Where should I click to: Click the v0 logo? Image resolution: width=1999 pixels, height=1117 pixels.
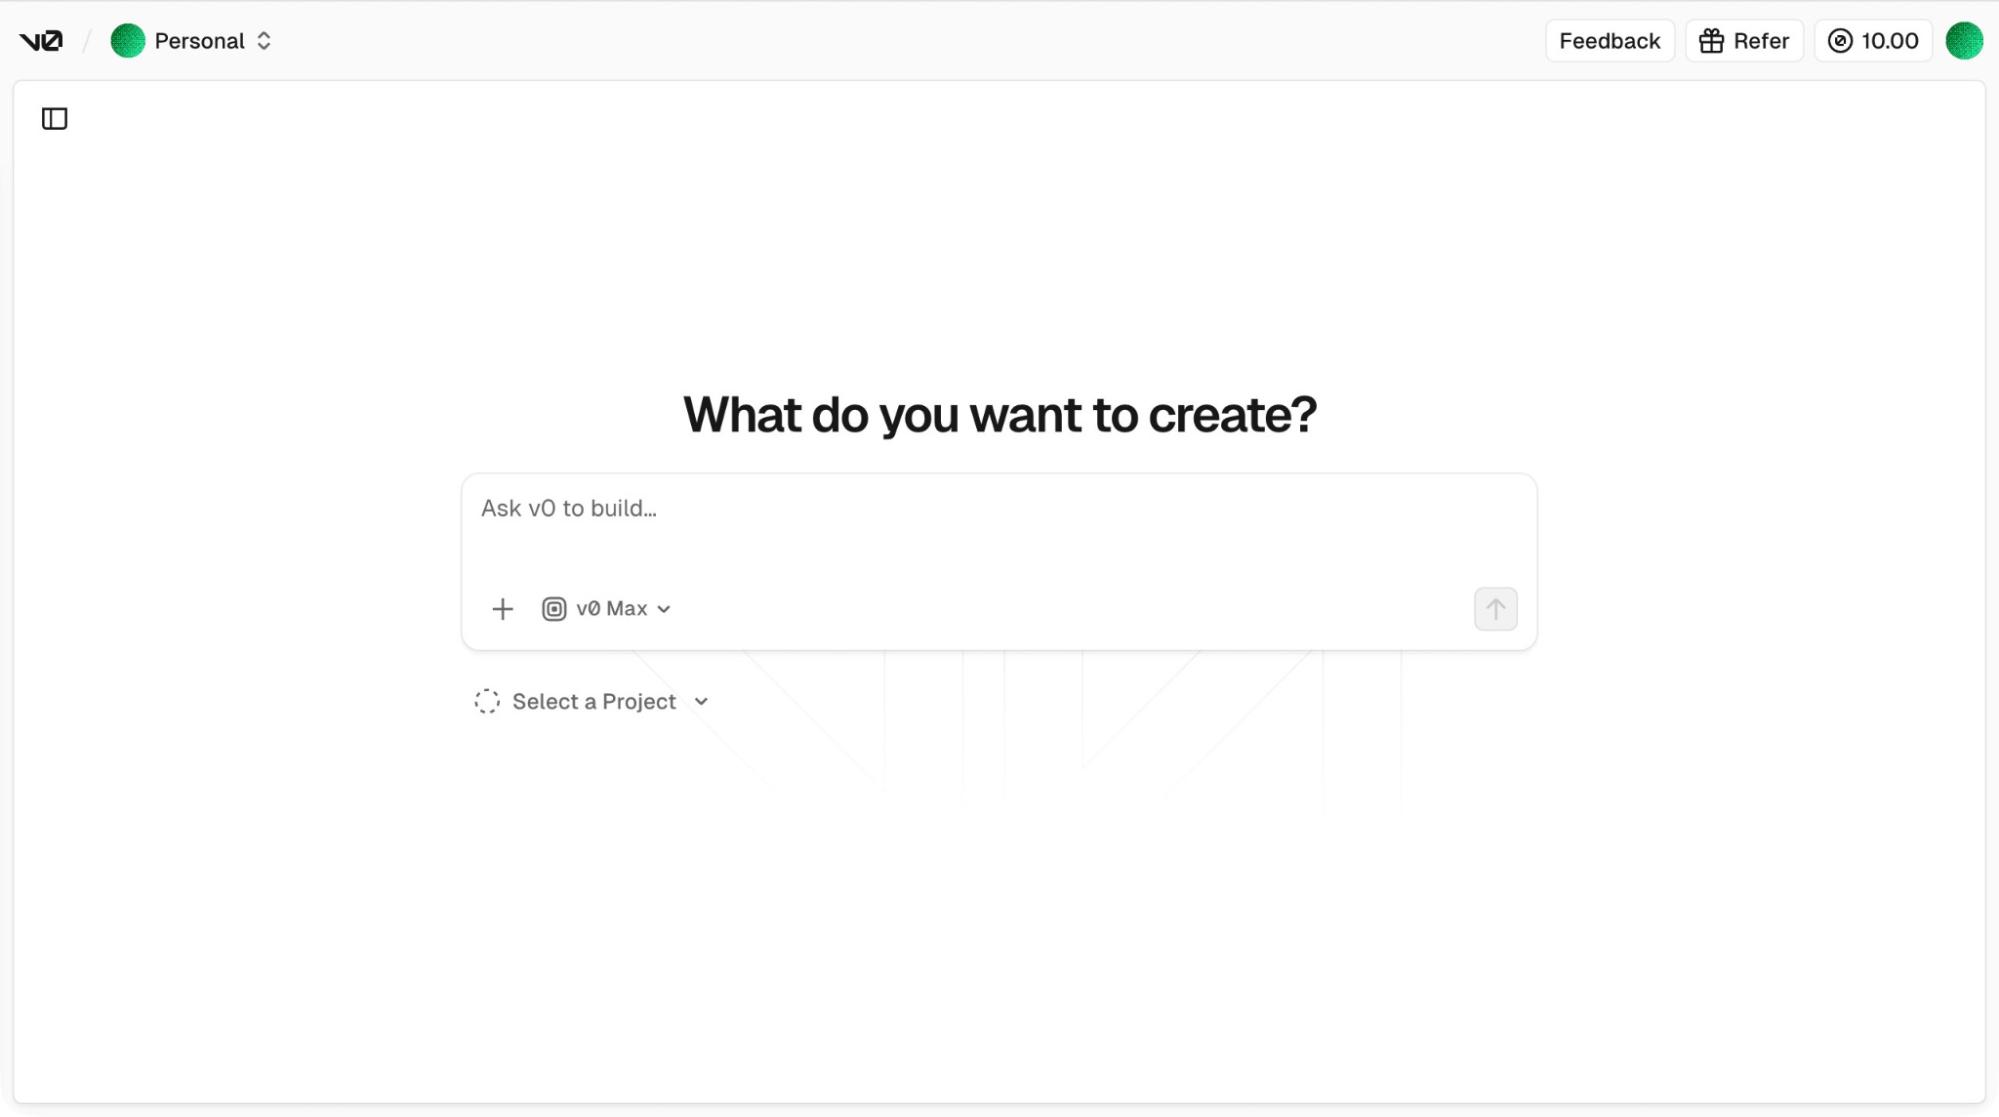click(x=41, y=41)
